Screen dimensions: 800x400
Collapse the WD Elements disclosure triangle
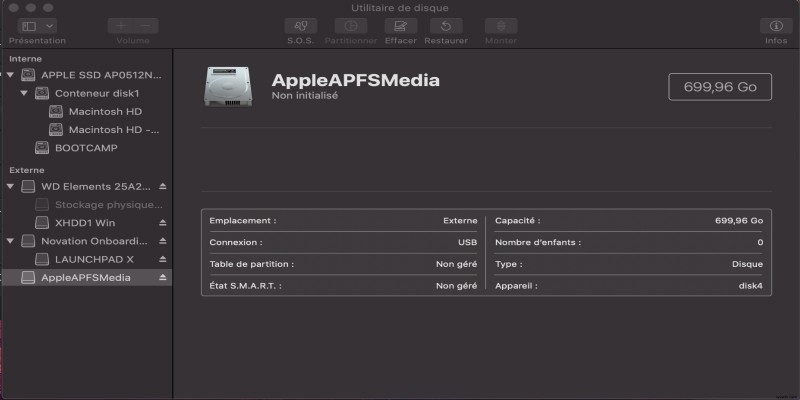pyautogui.click(x=10, y=186)
